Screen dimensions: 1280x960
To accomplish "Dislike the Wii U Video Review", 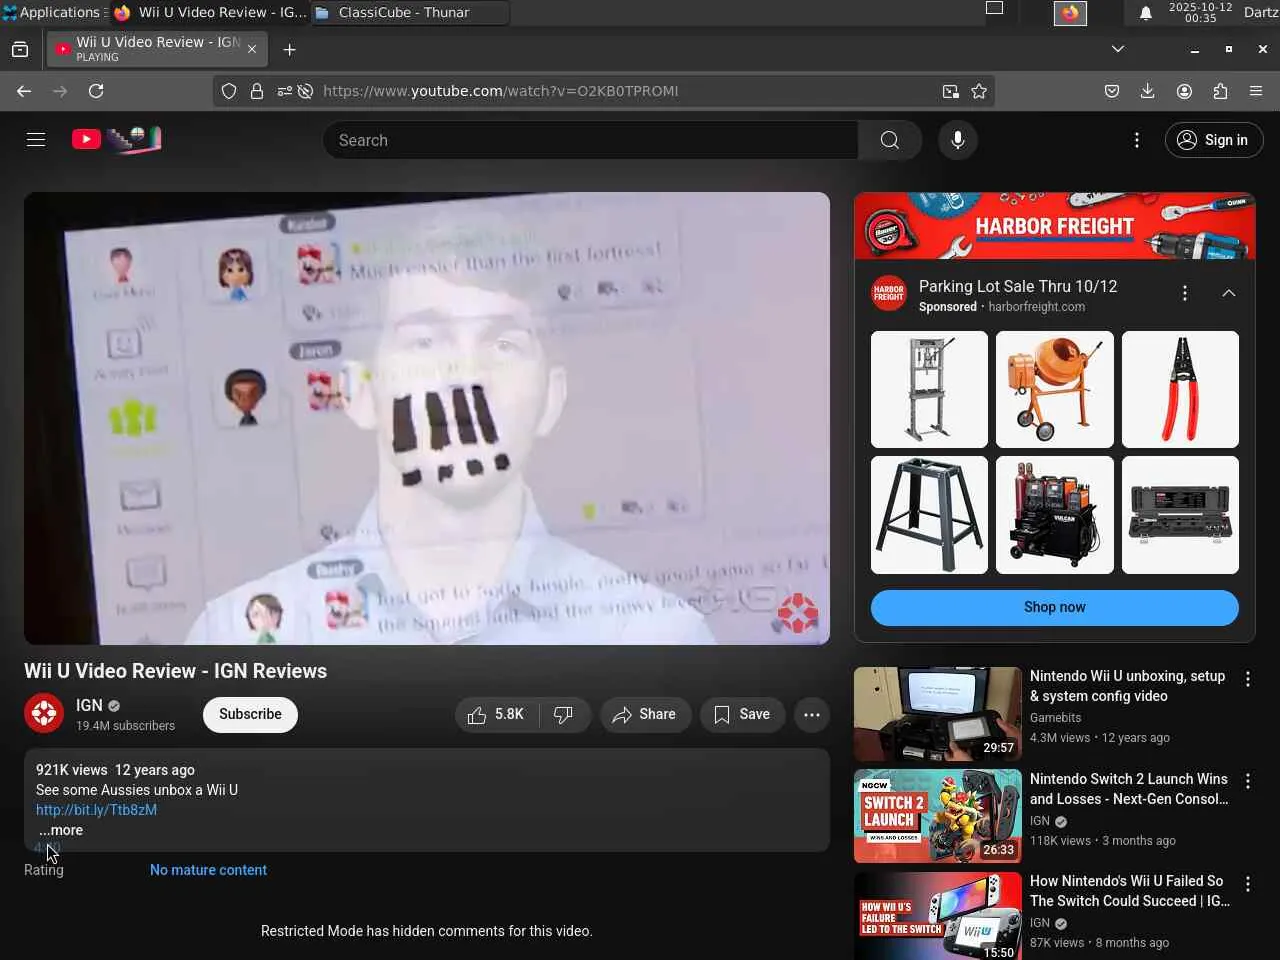I will pyautogui.click(x=563, y=714).
